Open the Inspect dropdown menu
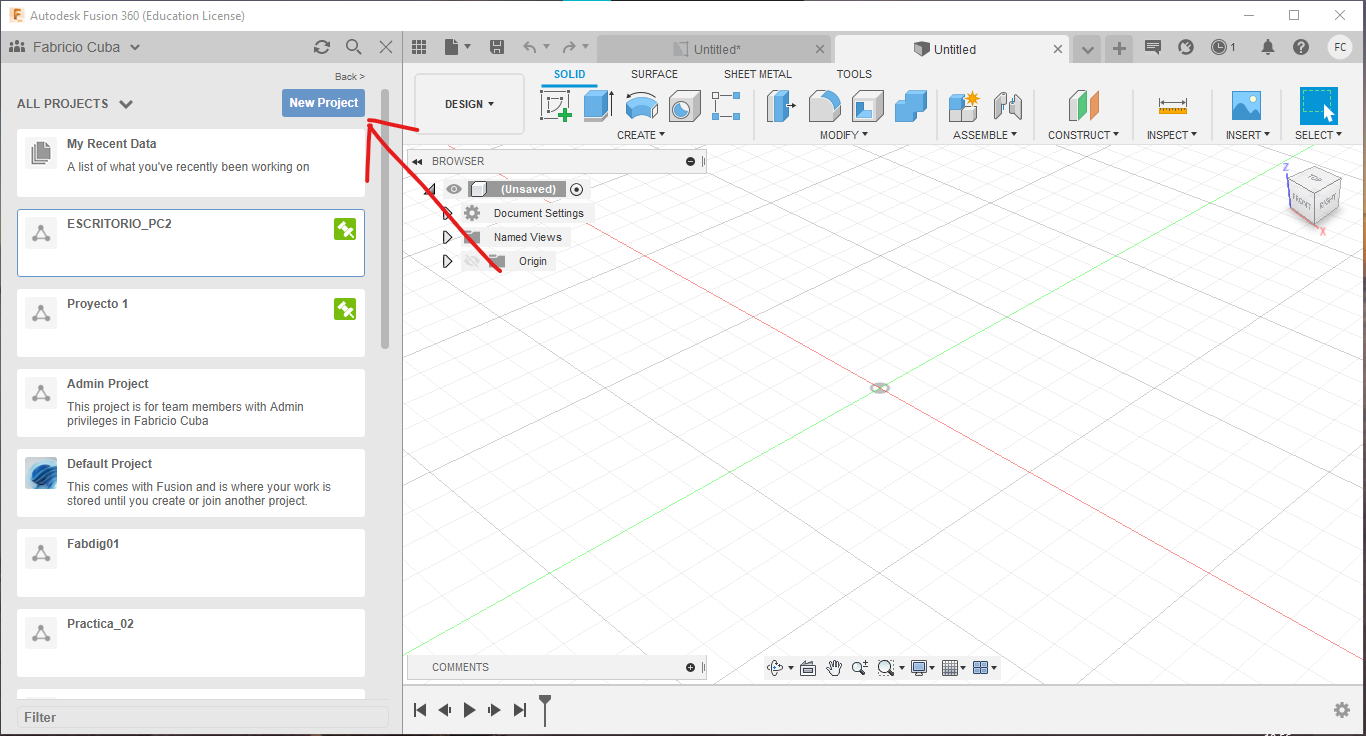This screenshot has height=736, width=1366. 1172,135
